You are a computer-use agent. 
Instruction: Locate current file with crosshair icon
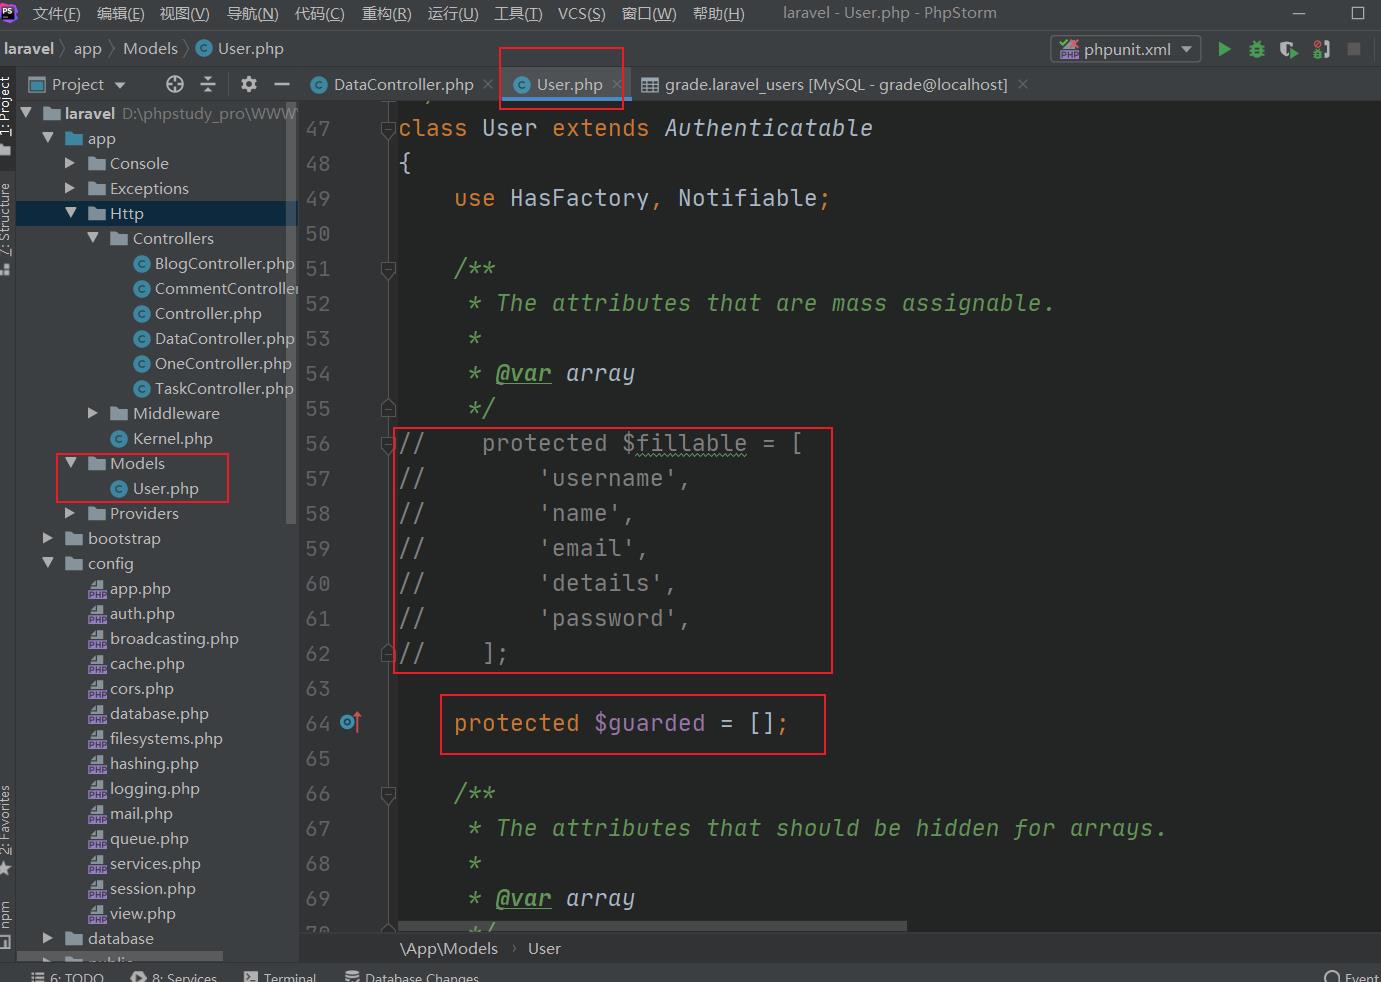click(x=175, y=84)
